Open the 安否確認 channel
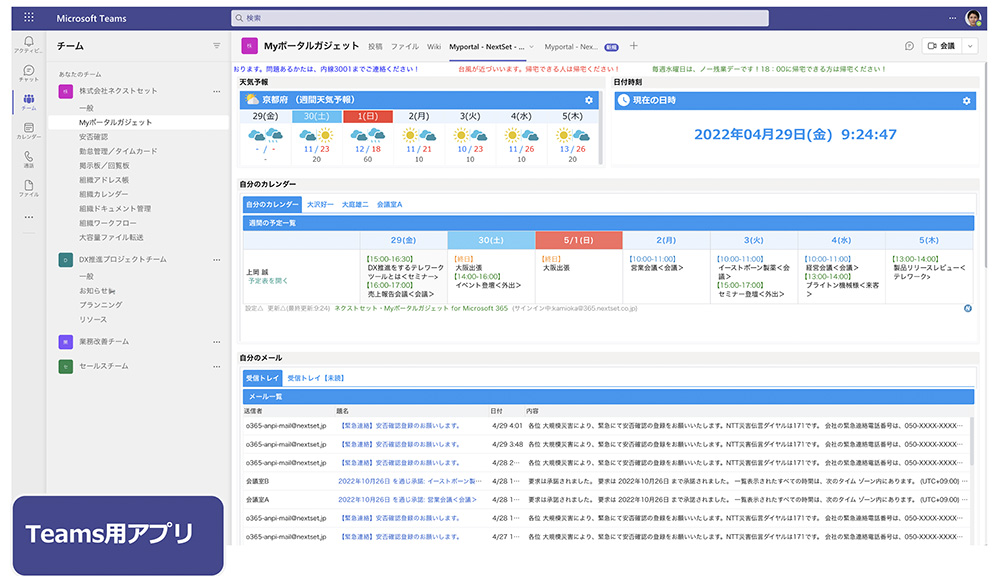Image resolution: width=1000 pixels, height=576 pixels. coord(93,137)
